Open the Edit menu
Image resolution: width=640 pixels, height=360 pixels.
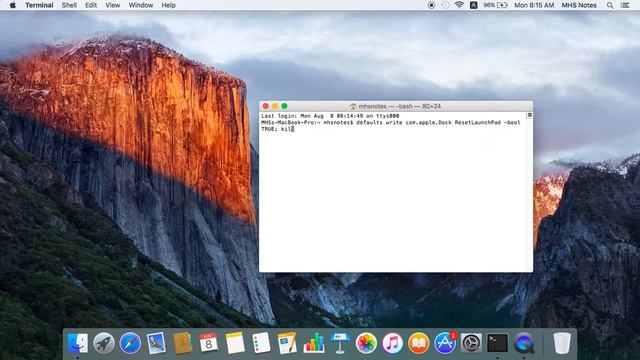pyautogui.click(x=91, y=5)
